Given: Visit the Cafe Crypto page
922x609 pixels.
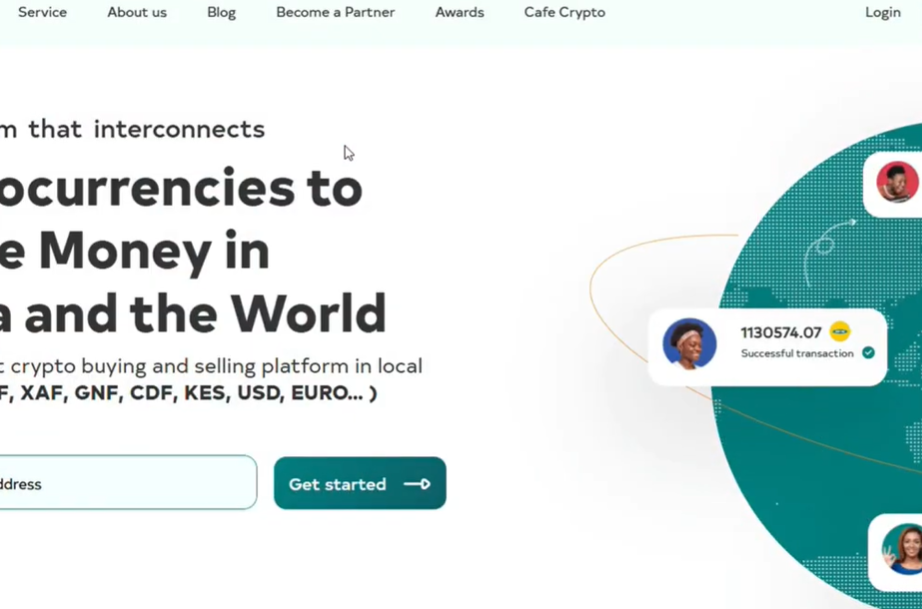Looking at the screenshot, I should [564, 13].
